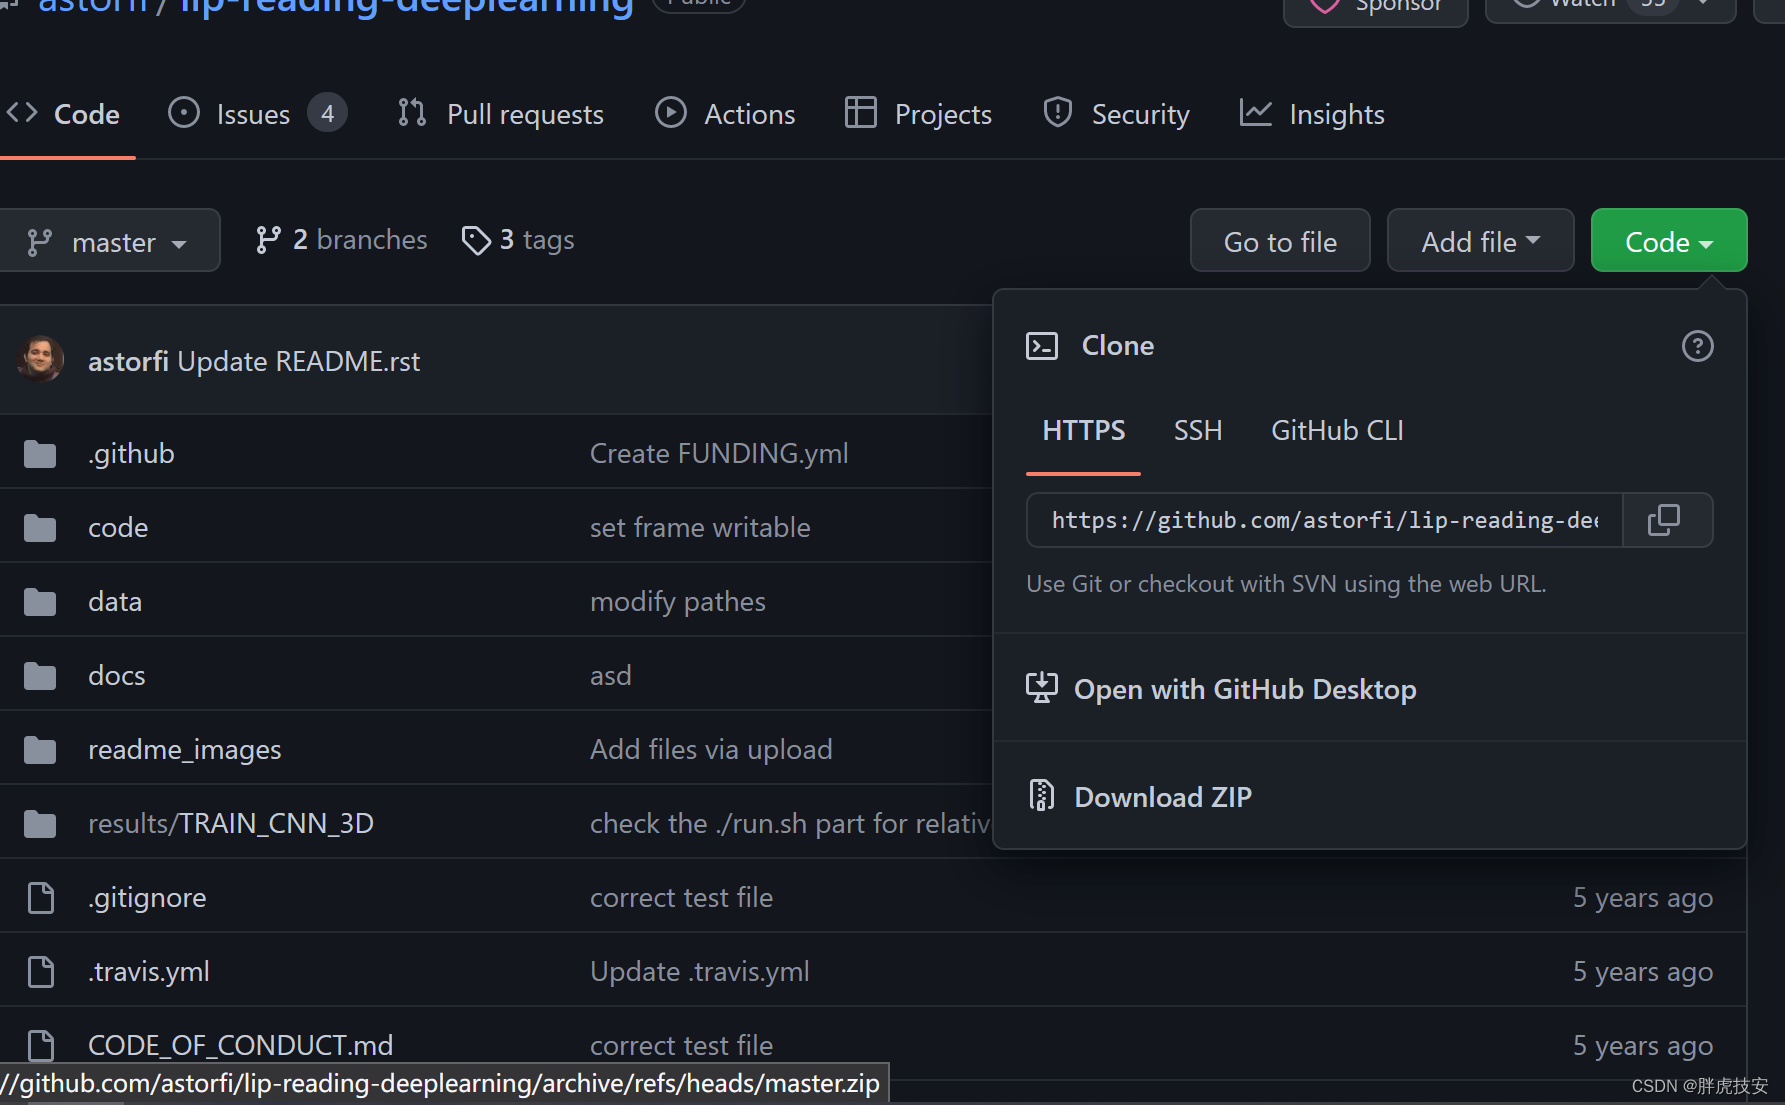Click the .travis.yml file icon
This screenshot has height=1105, width=1785.
point(41,972)
